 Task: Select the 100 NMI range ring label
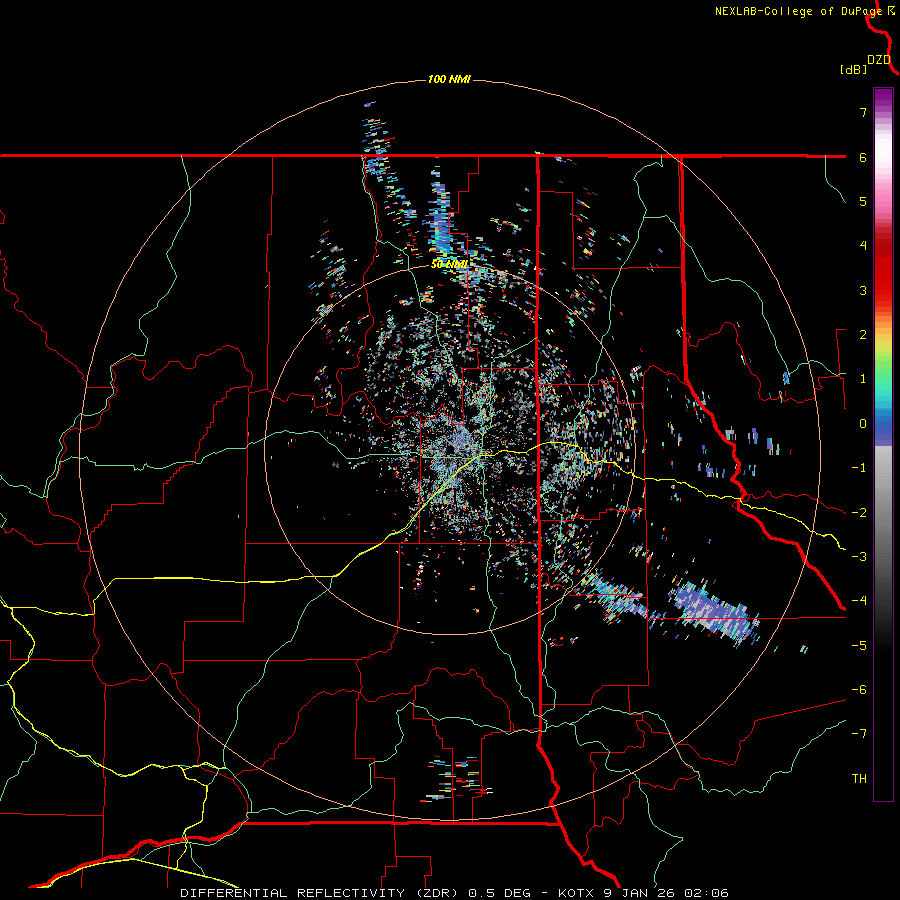point(449,79)
